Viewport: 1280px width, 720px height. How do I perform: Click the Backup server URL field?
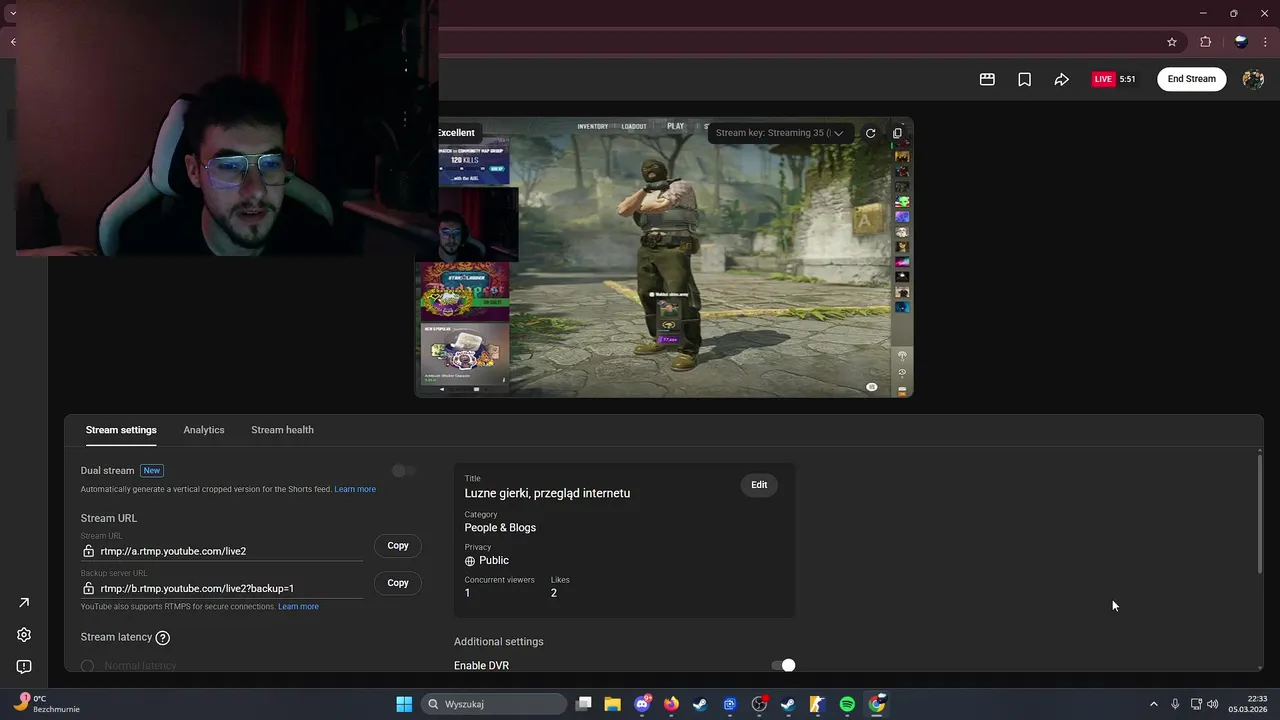222,588
